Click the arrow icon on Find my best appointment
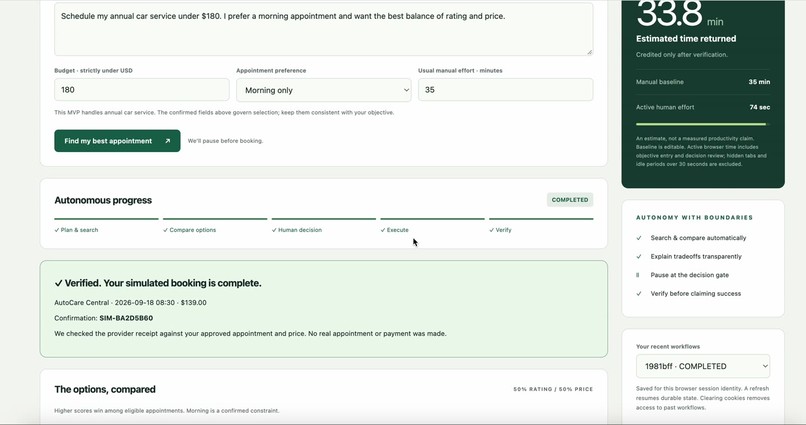 click(167, 141)
